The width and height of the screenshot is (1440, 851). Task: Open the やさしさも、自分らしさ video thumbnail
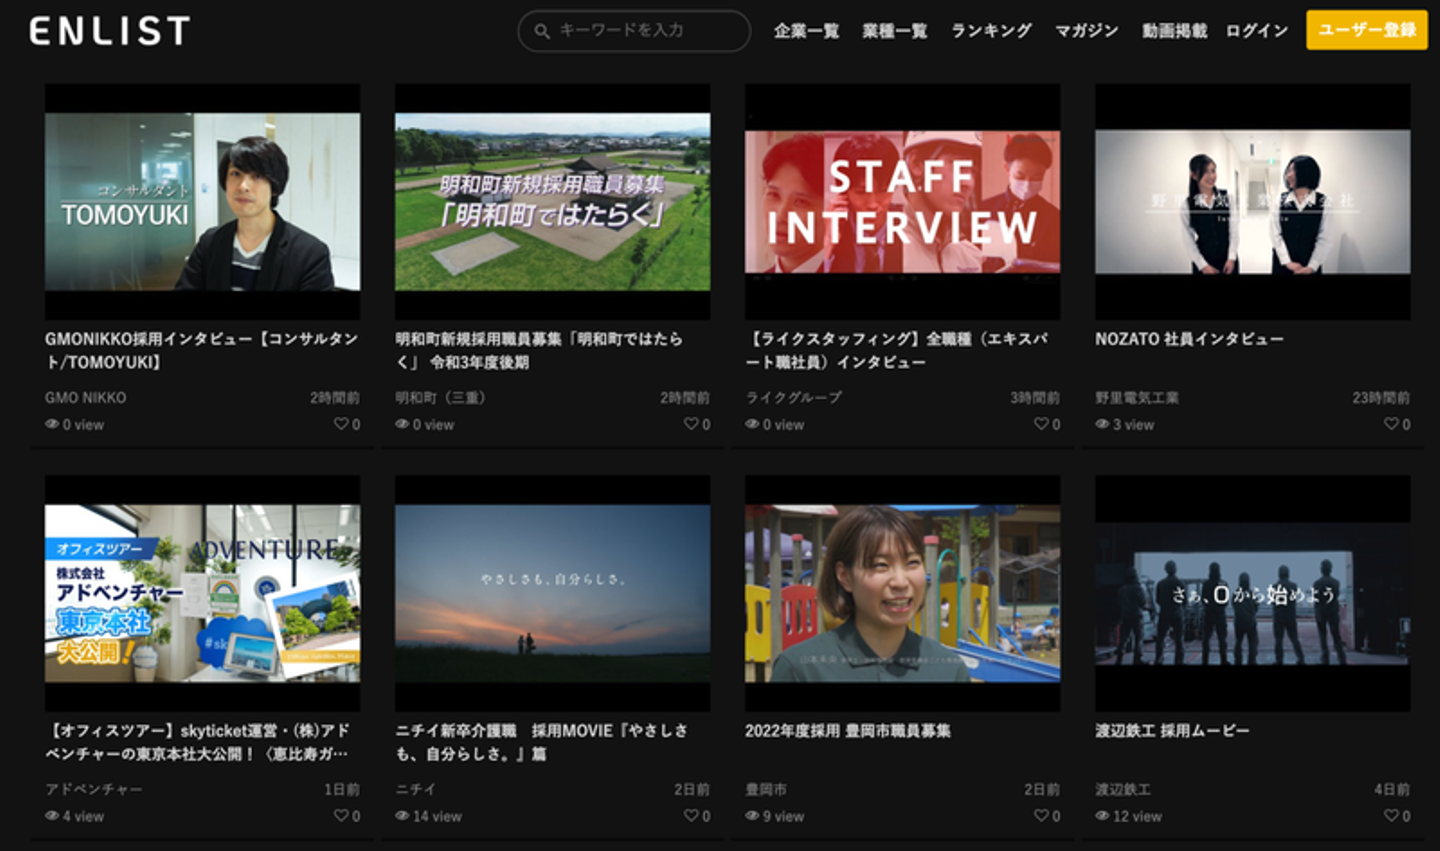(553, 594)
